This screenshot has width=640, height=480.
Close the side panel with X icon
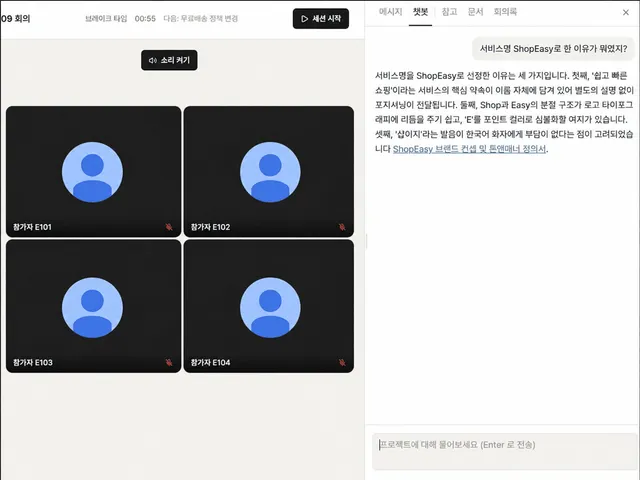625,12
